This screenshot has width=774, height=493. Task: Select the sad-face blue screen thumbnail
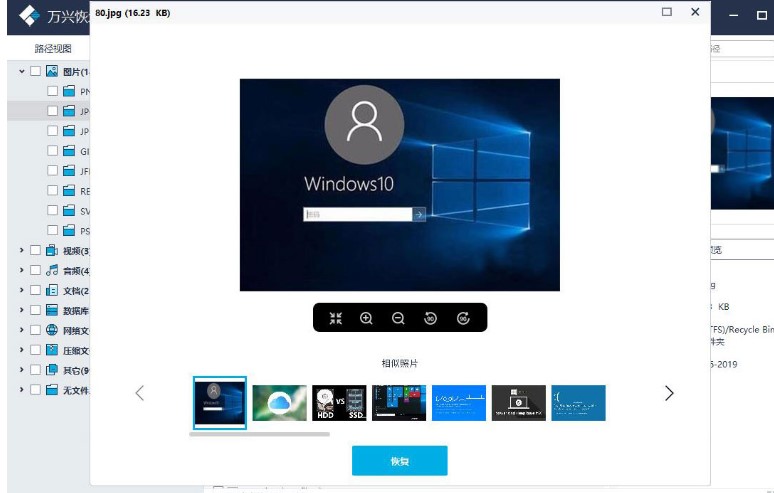pos(578,403)
